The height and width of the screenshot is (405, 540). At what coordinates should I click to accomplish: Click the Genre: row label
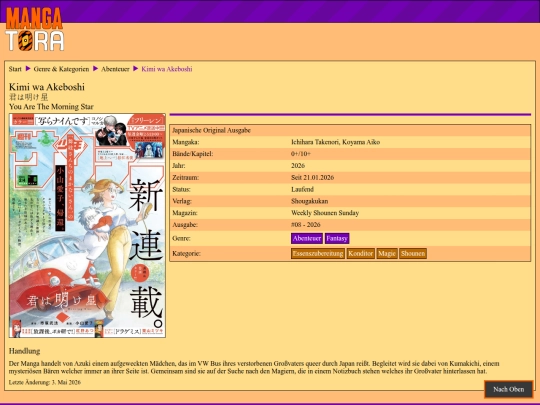click(181, 238)
